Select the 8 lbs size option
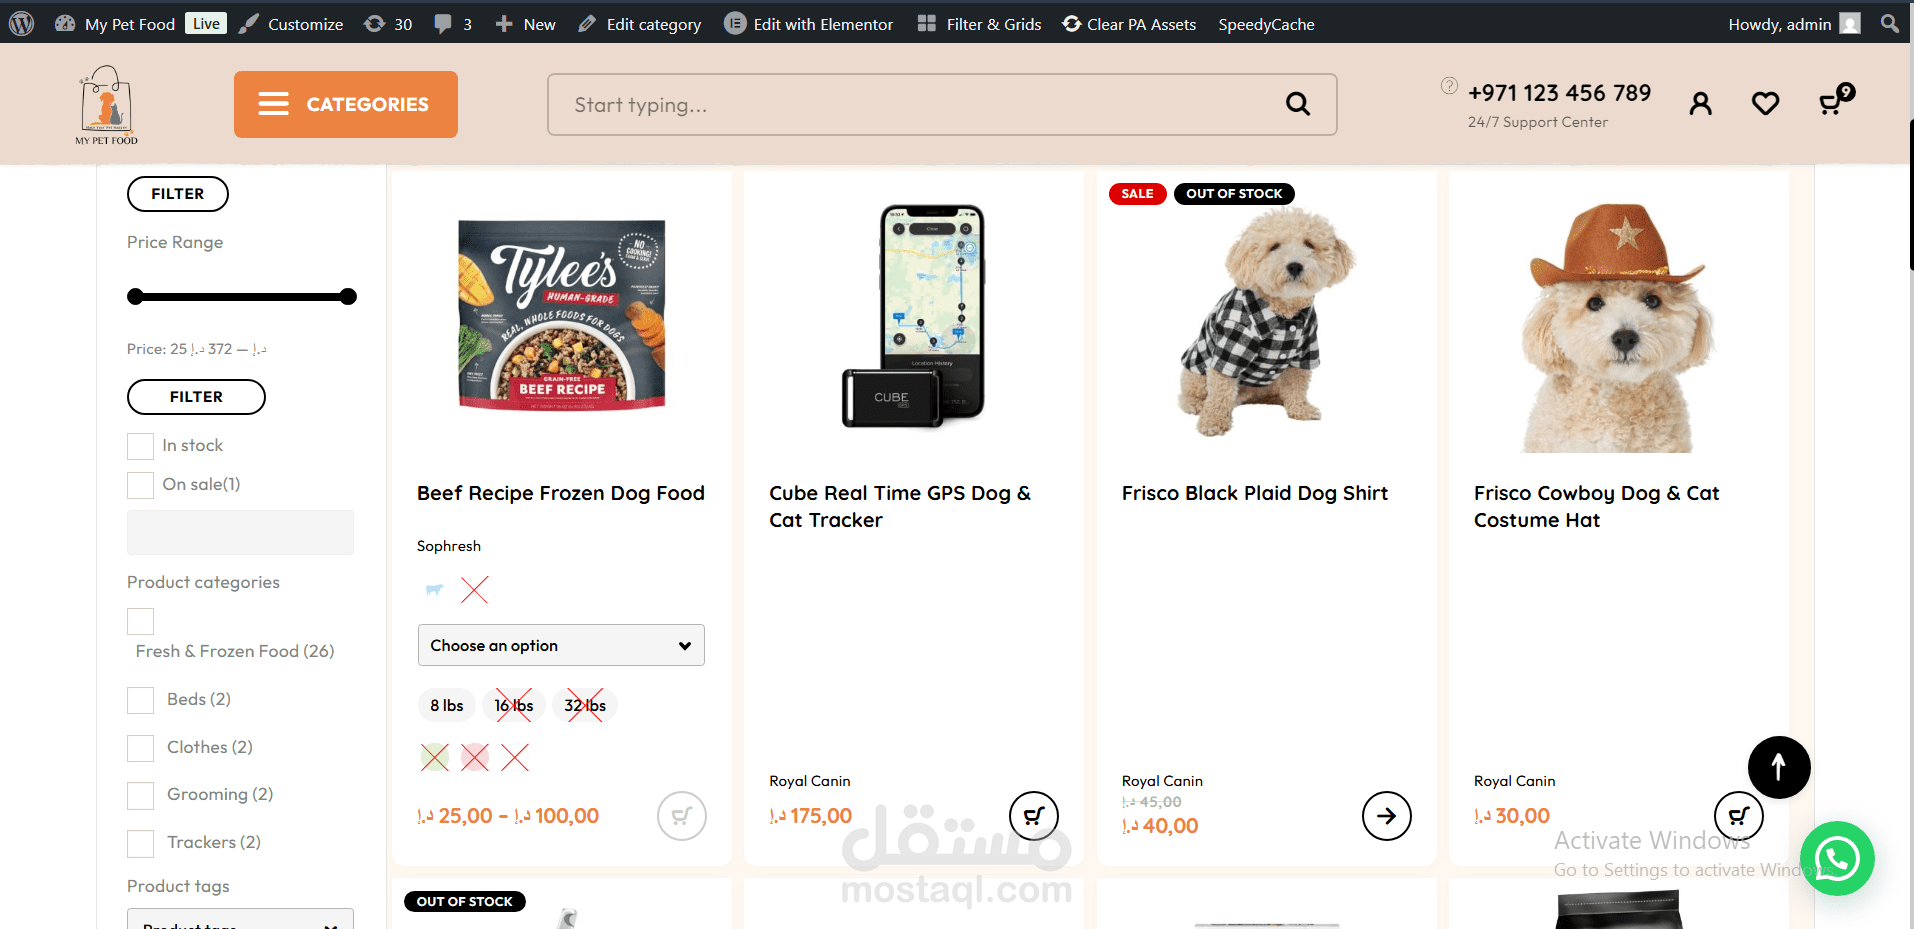Viewport: 1914px width, 929px height. pos(447,705)
